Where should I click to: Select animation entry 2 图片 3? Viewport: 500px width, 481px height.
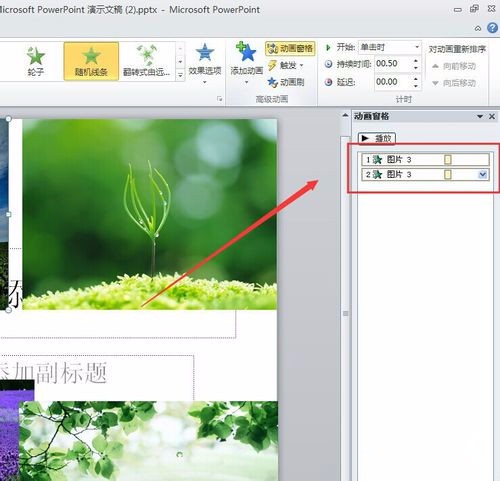pos(425,174)
